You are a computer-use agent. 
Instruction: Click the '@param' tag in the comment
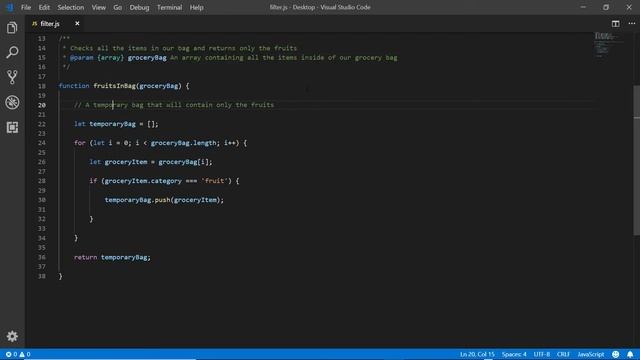point(82,58)
